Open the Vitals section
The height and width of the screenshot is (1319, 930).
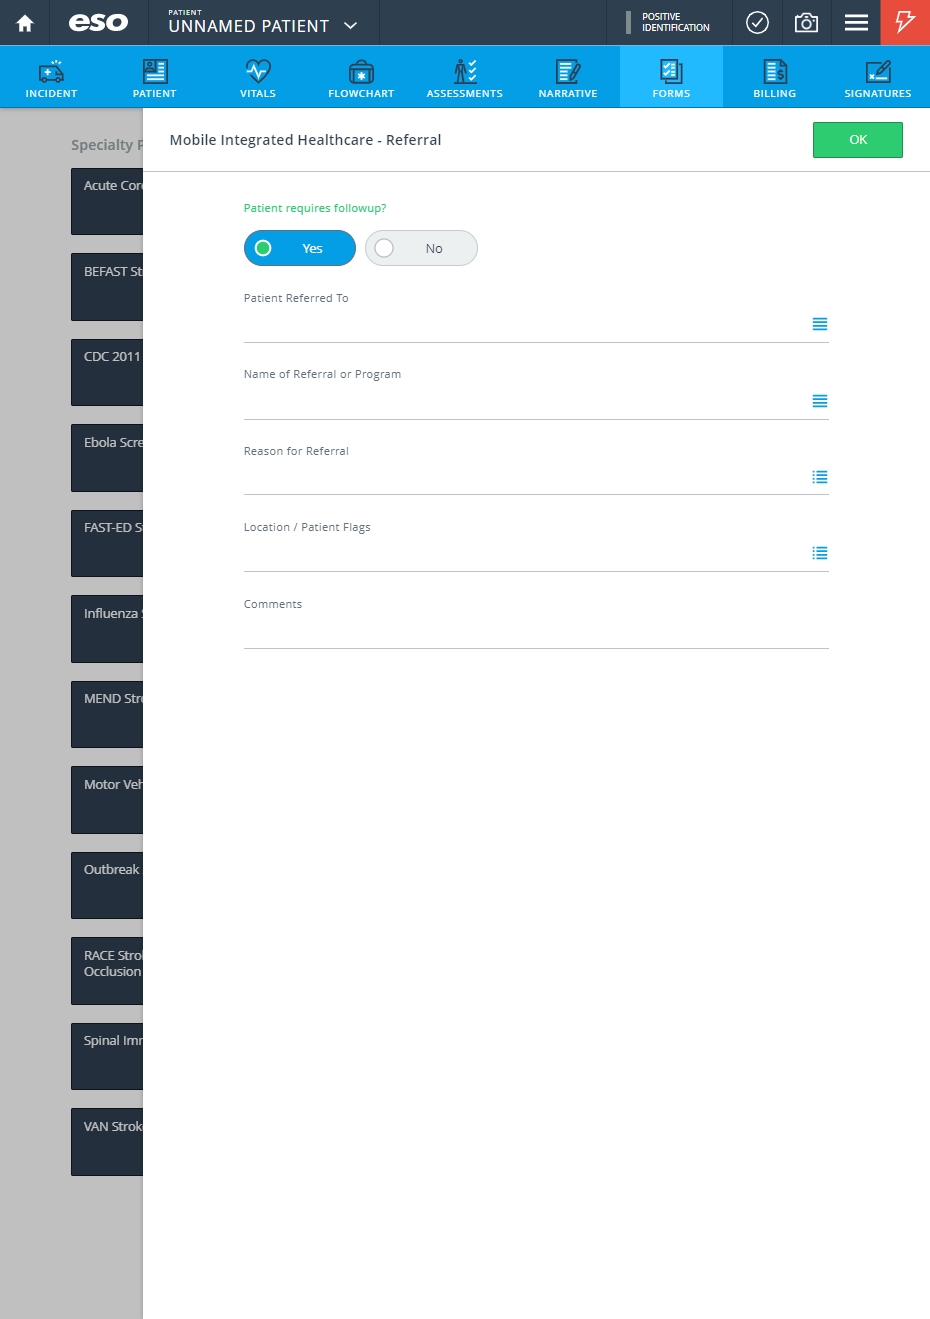coord(258,78)
